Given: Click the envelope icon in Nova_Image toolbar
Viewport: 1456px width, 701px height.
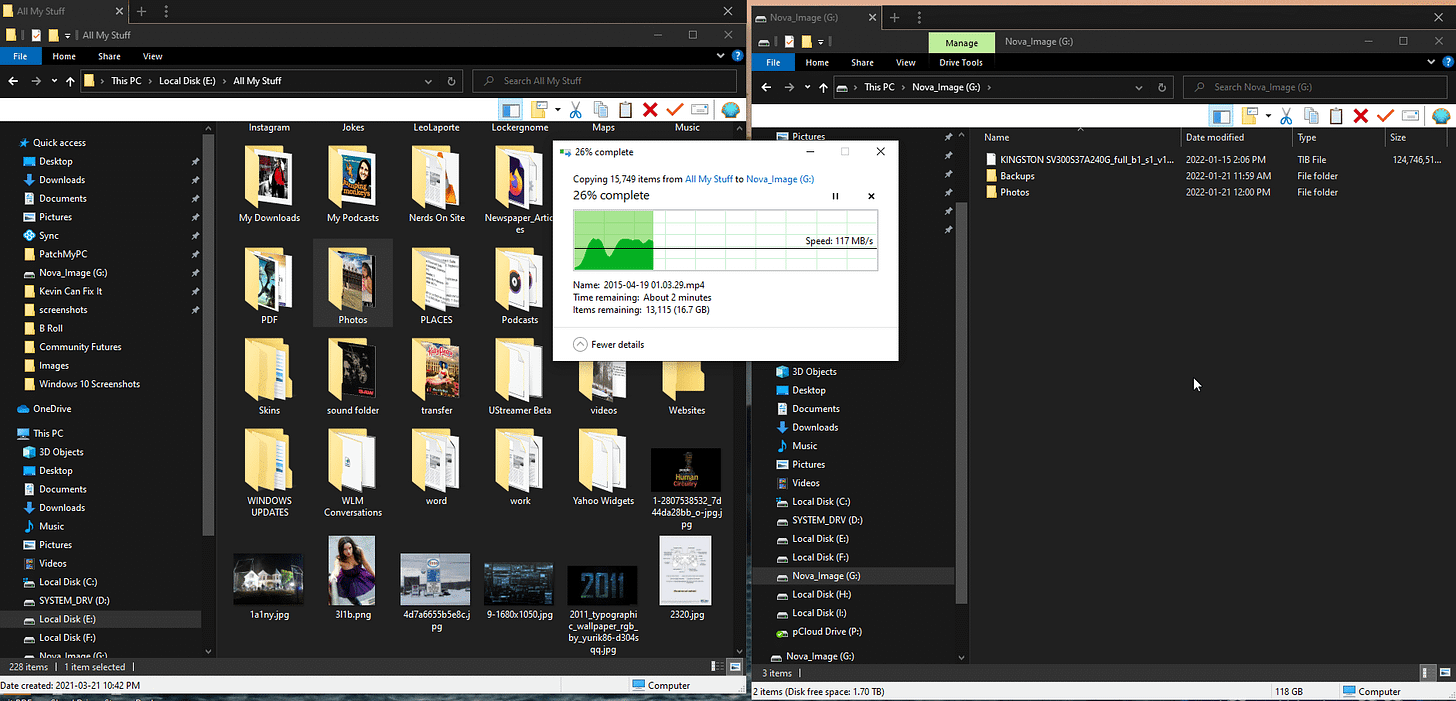Looking at the screenshot, I should click(x=1410, y=116).
